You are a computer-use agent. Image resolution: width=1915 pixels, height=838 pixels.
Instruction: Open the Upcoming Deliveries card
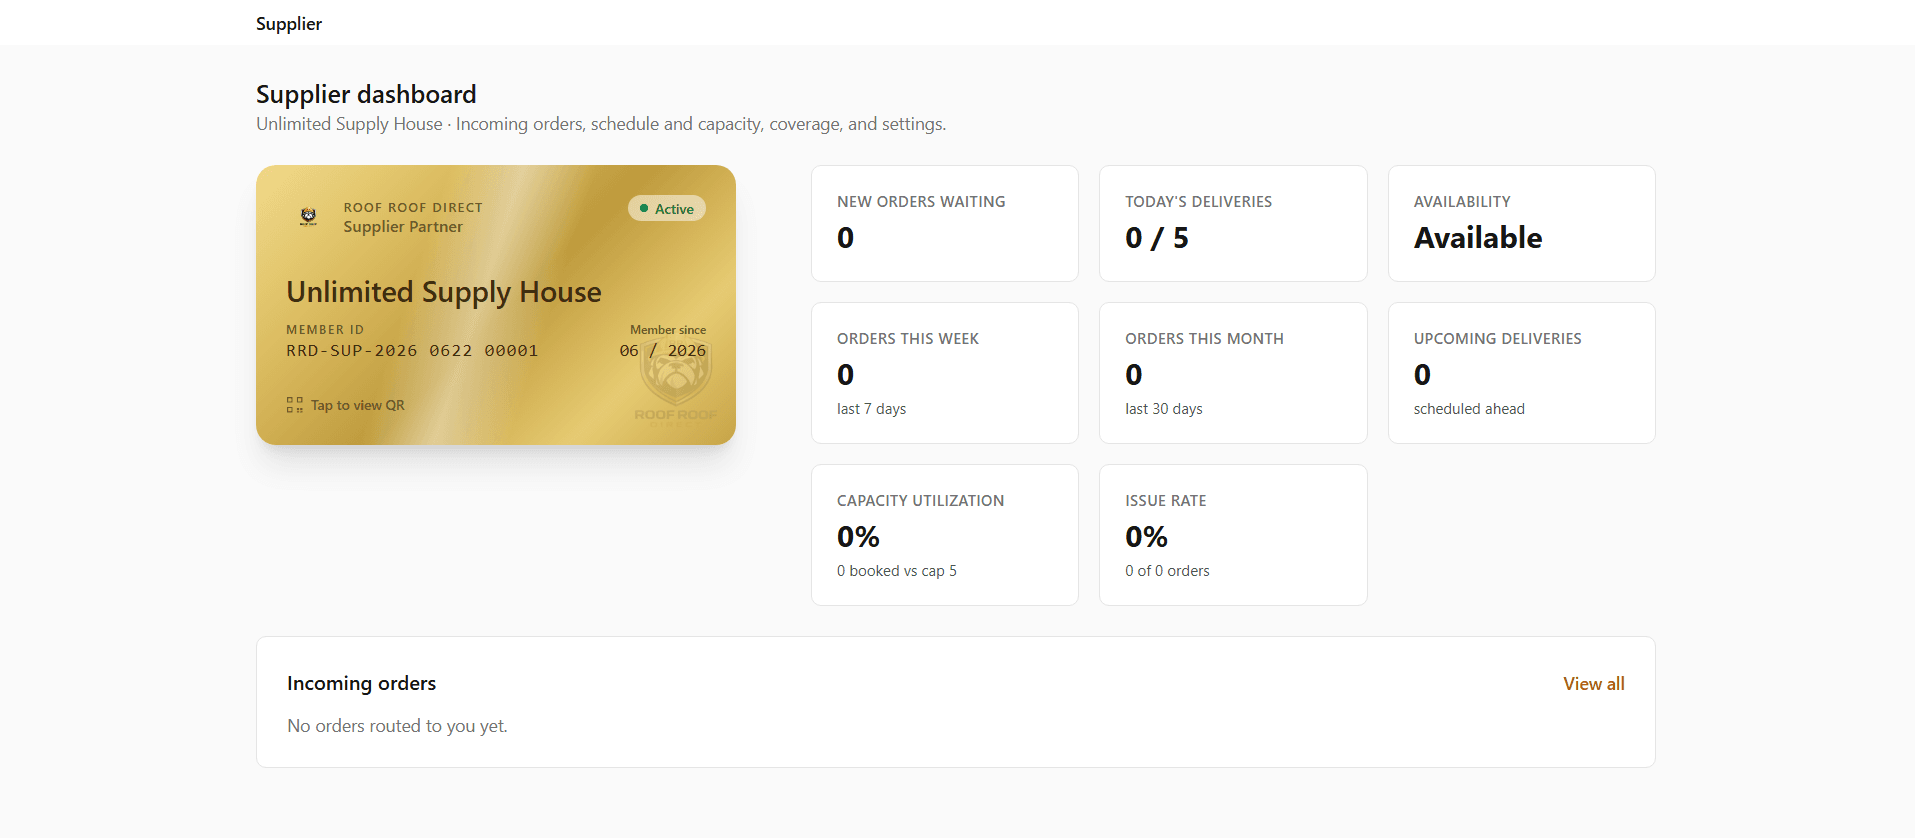pyautogui.click(x=1522, y=373)
